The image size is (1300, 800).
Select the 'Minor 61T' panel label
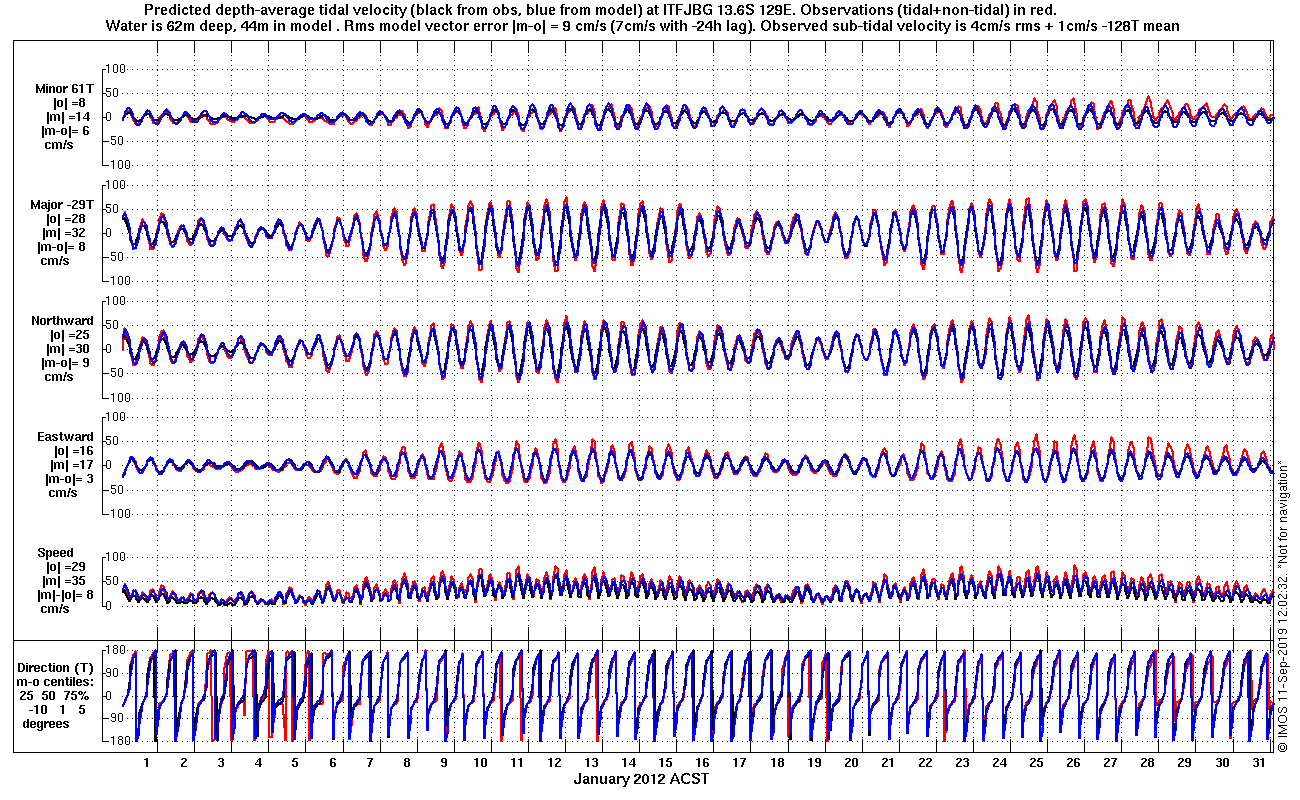tap(65, 88)
